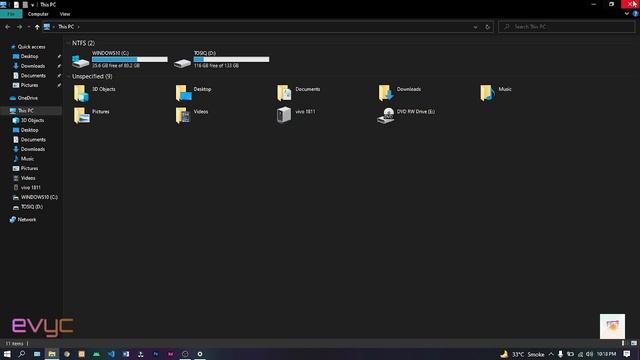The width and height of the screenshot is (640, 360).
Task: Select OneDrive in navigation pane
Action: pyautogui.click(x=27, y=98)
